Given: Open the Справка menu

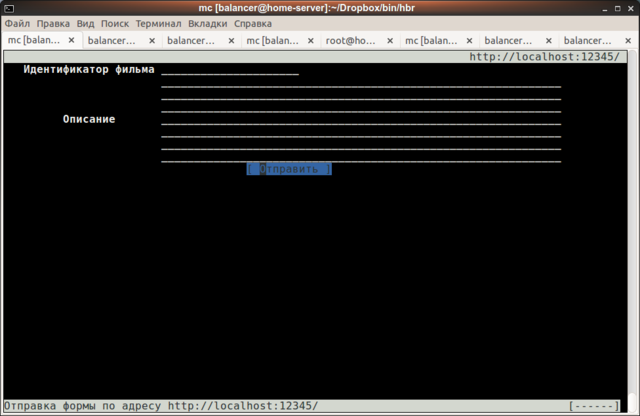Looking at the screenshot, I should pyautogui.click(x=253, y=23).
